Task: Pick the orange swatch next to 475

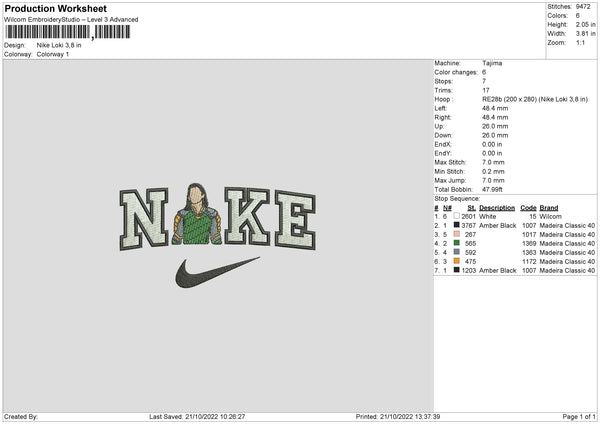Action: tap(457, 261)
